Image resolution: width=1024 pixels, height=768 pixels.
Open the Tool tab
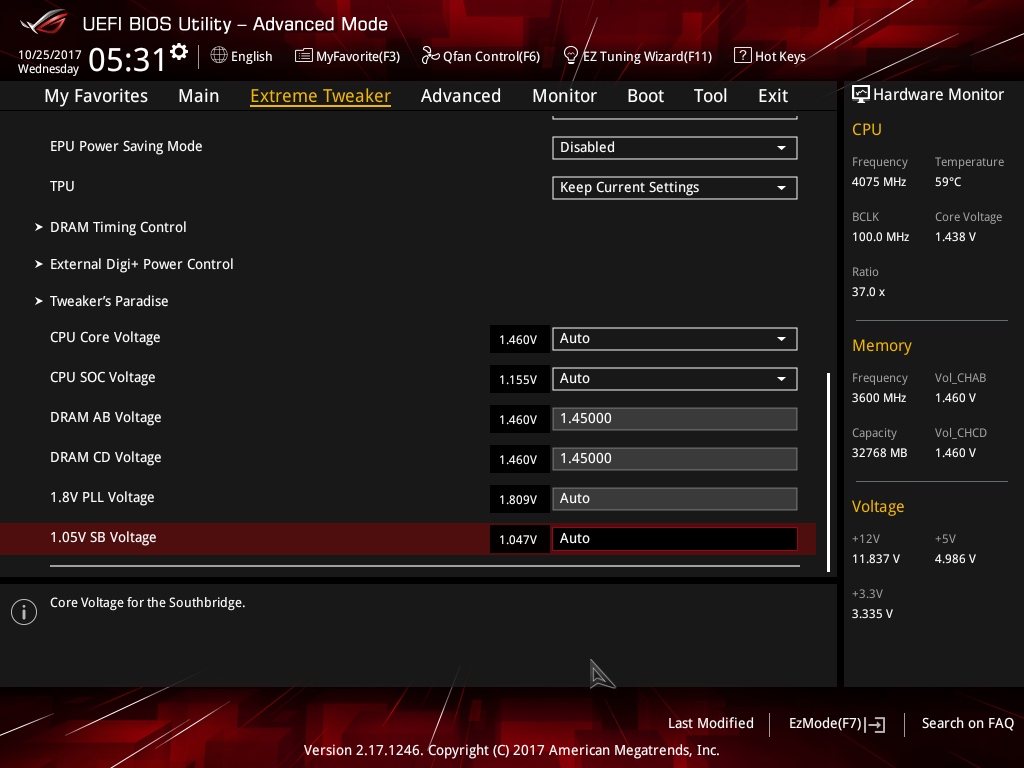click(711, 96)
